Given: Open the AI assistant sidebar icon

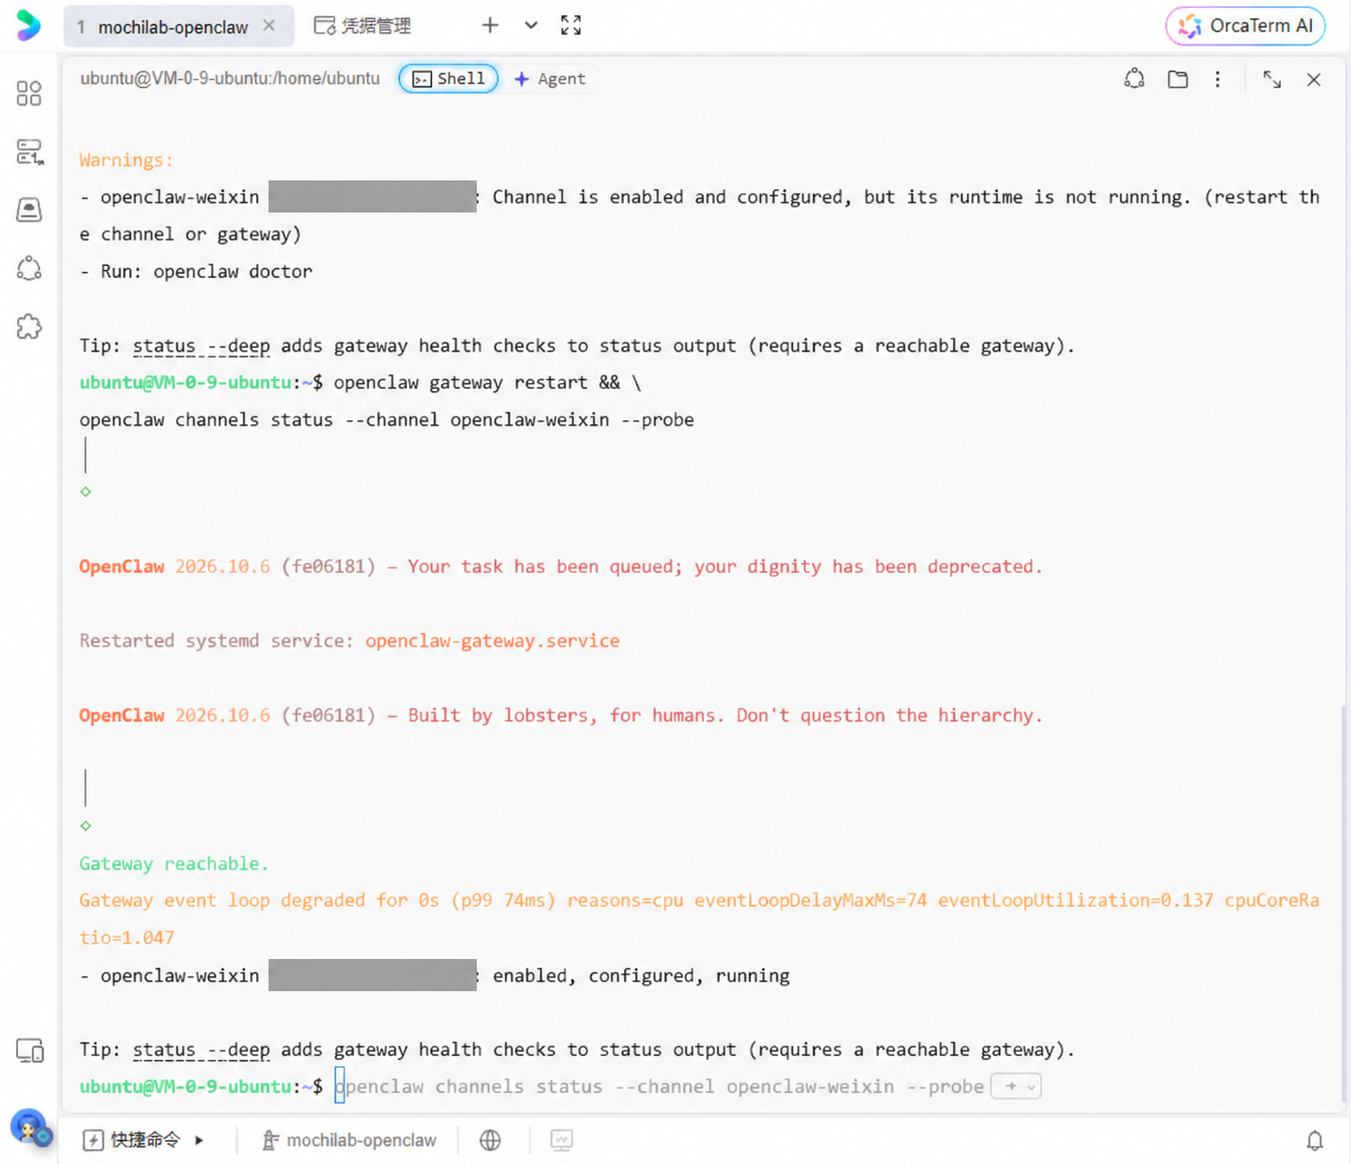Looking at the screenshot, I should [x=29, y=268].
